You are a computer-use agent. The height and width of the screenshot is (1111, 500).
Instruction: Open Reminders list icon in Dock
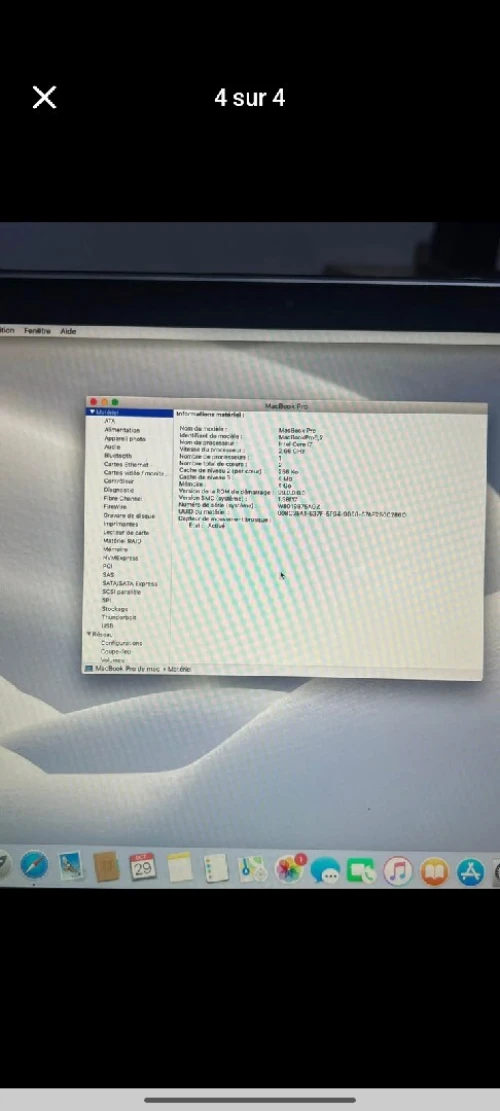215,869
